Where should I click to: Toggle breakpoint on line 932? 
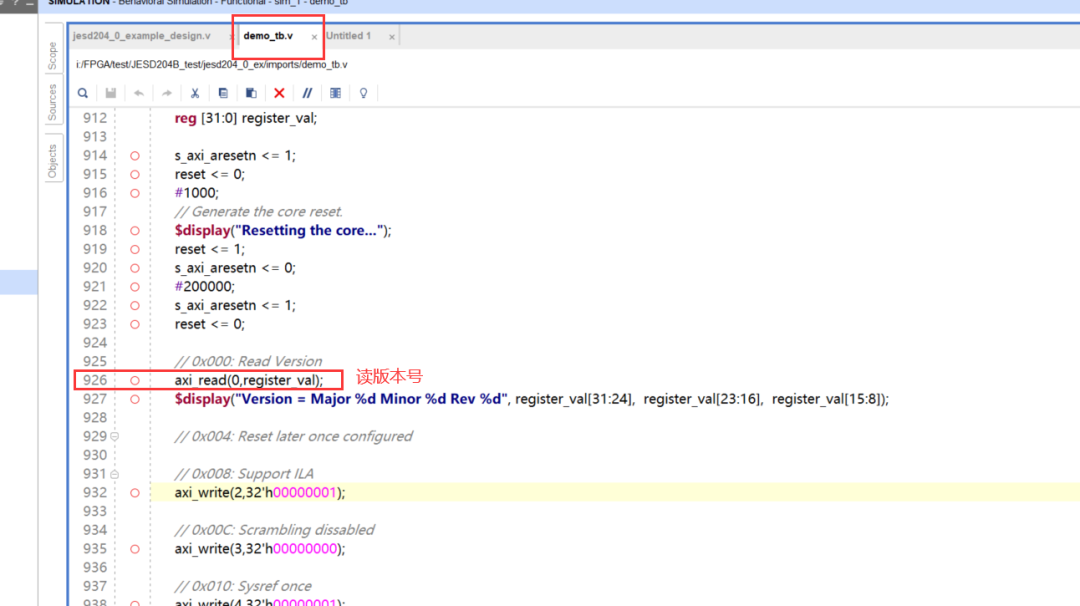click(x=135, y=493)
